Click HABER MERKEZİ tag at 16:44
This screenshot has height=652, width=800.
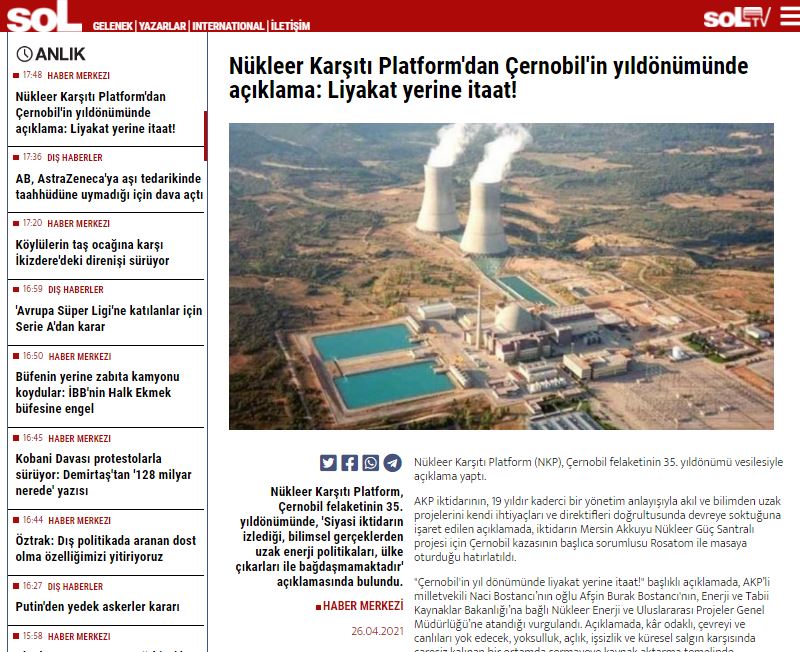(80, 520)
